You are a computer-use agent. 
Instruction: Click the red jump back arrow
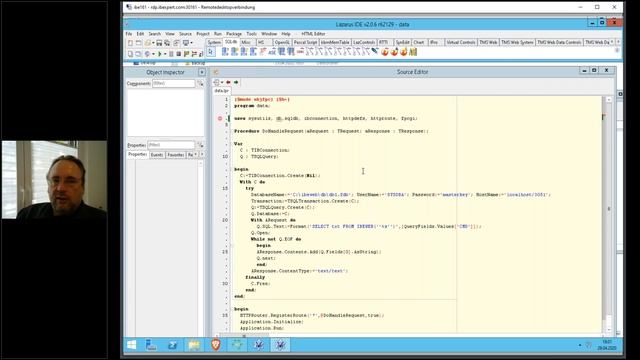pyautogui.click(x=228, y=82)
